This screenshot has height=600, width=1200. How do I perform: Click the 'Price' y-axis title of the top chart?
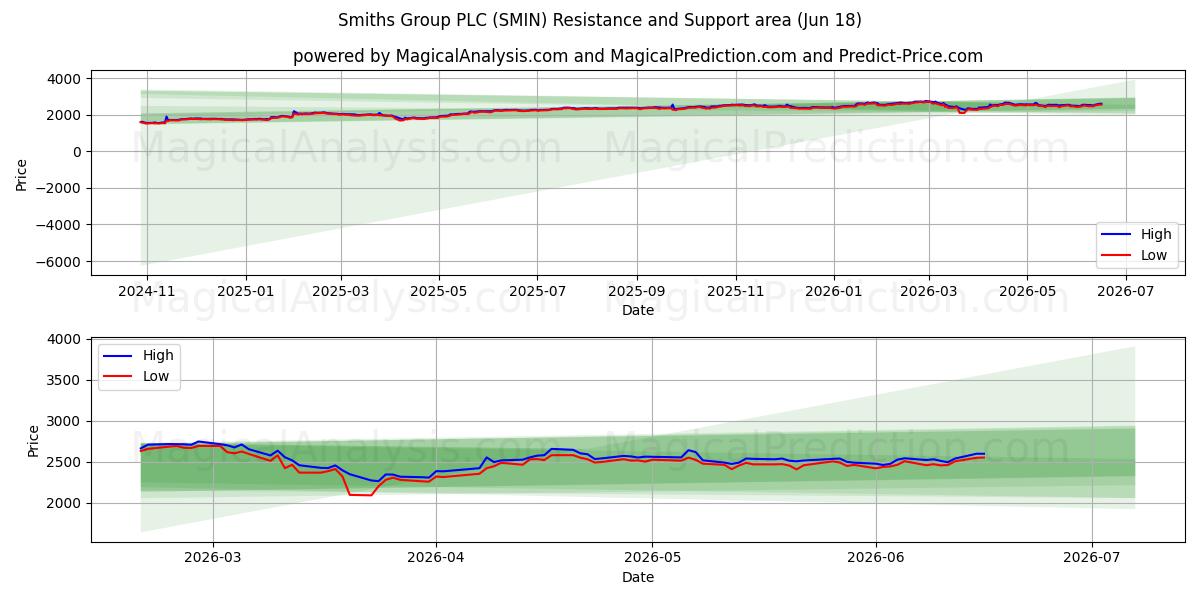22,173
